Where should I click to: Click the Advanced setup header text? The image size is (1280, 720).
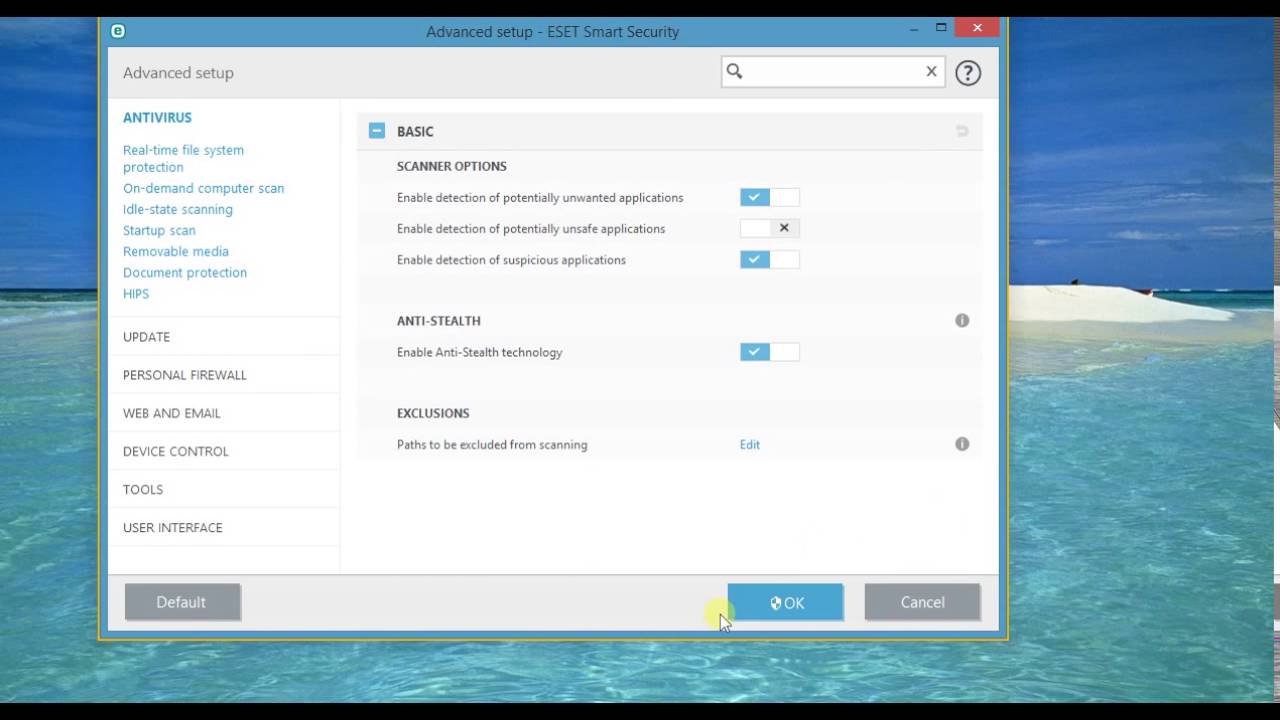(178, 73)
